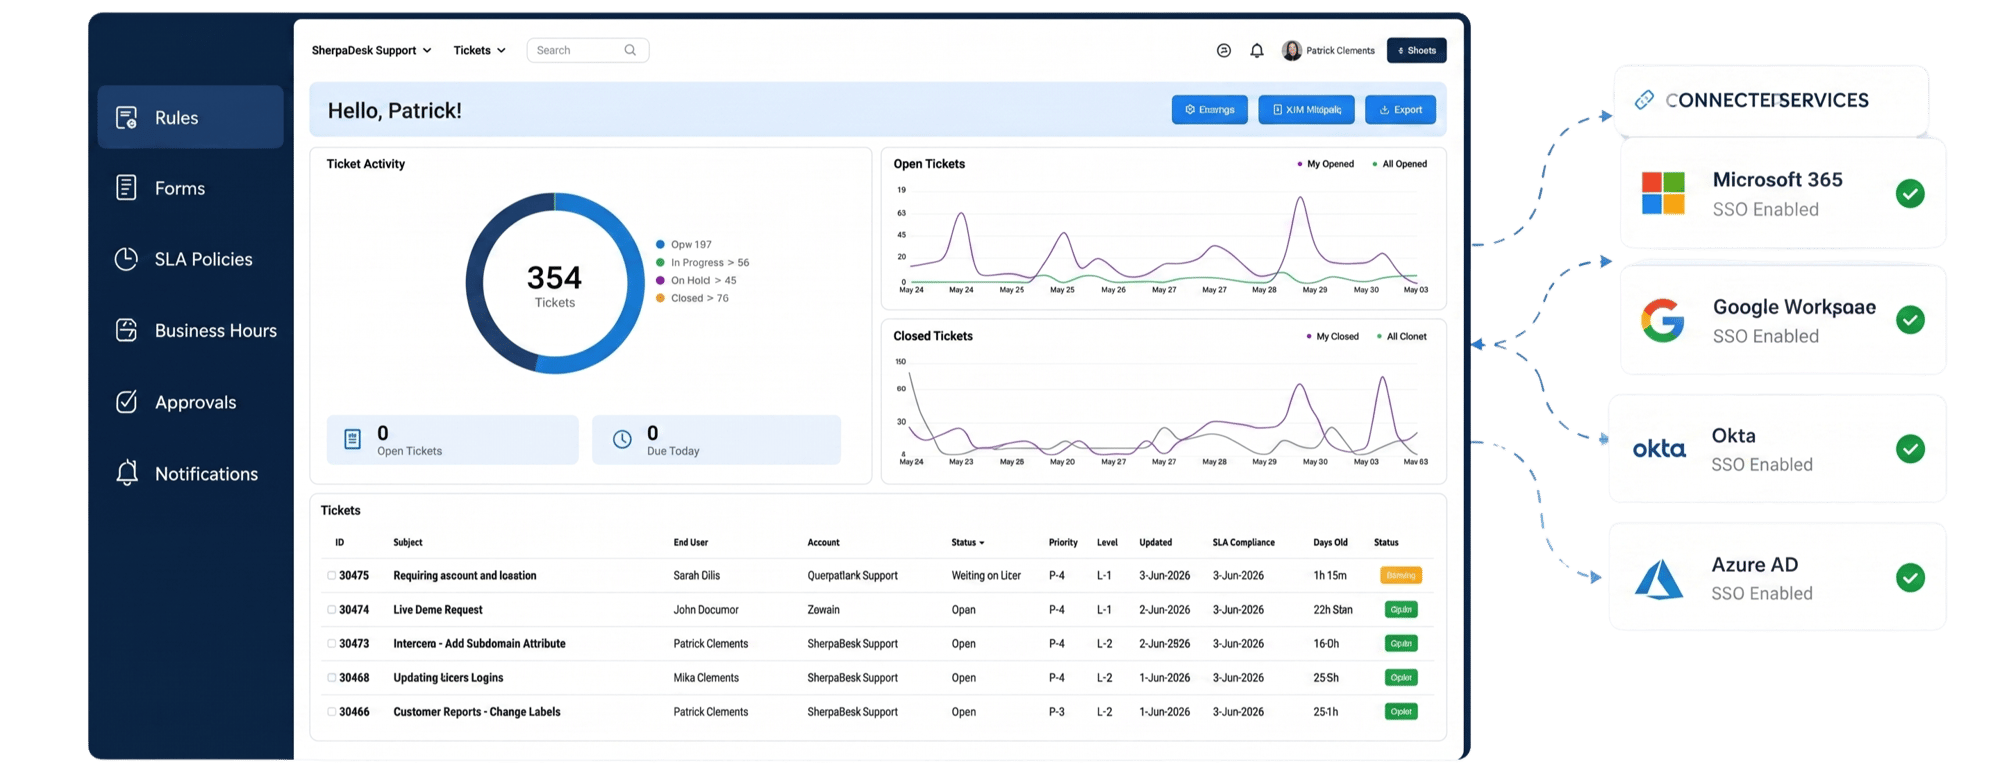The image size is (2000, 776).
Task: Click the orange status badge for ticket 30475
Action: coord(1401,576)
